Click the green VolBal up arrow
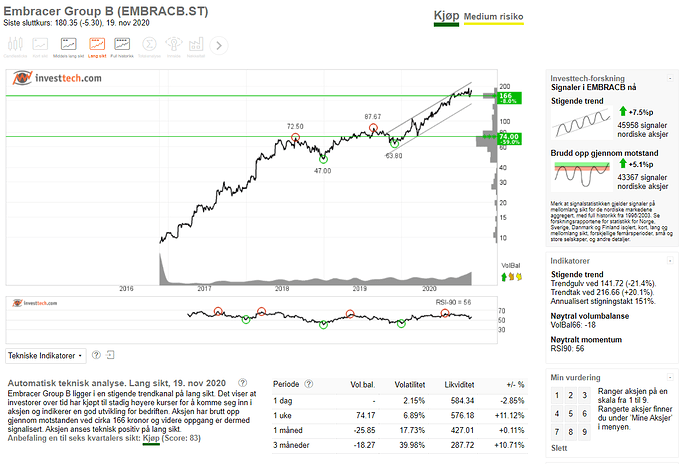The image size is (690, 464). coord(504,277)
